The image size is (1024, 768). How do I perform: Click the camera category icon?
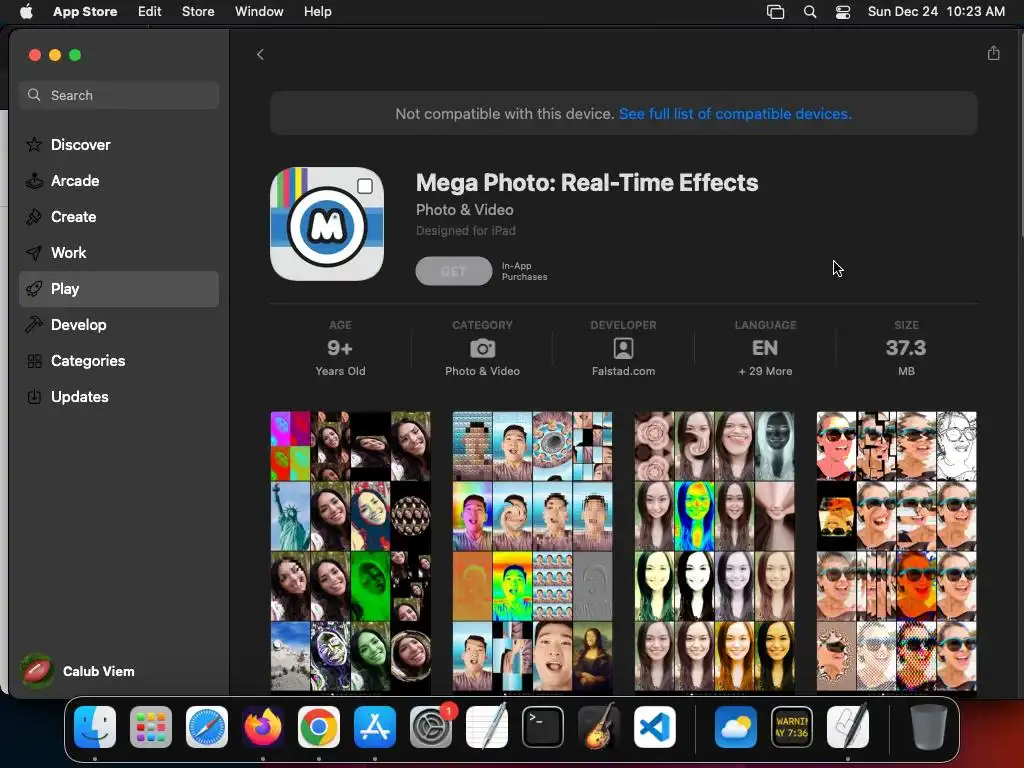(483, 348)
